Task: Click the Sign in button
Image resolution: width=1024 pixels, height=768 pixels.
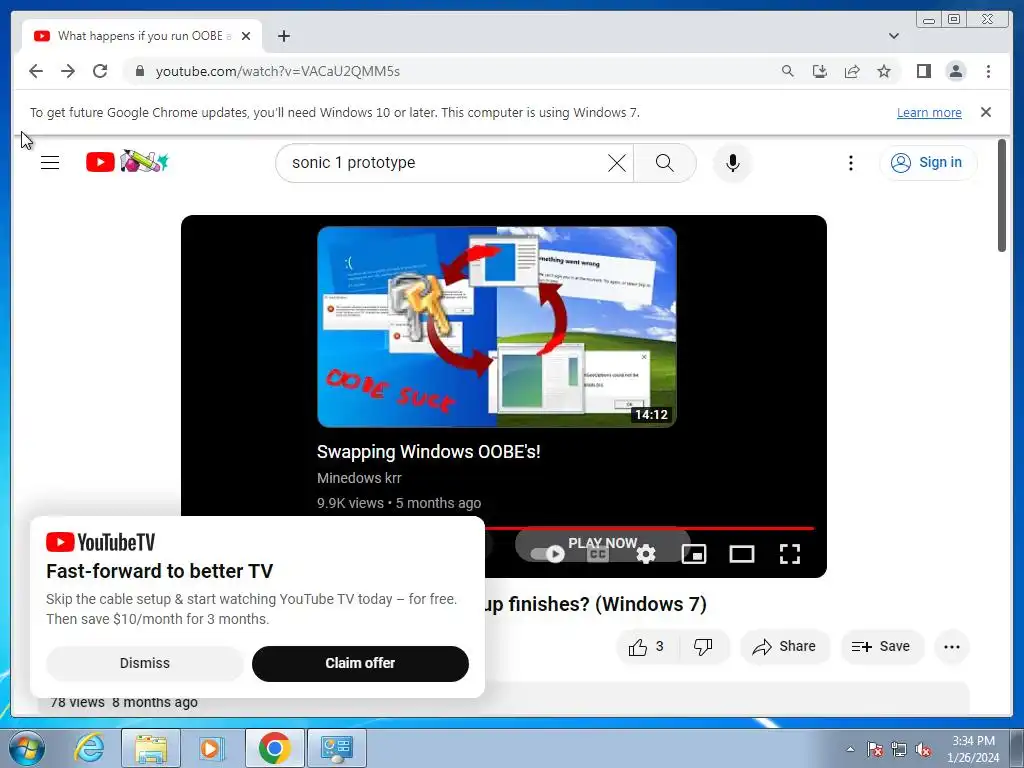Action: point(928,162)
